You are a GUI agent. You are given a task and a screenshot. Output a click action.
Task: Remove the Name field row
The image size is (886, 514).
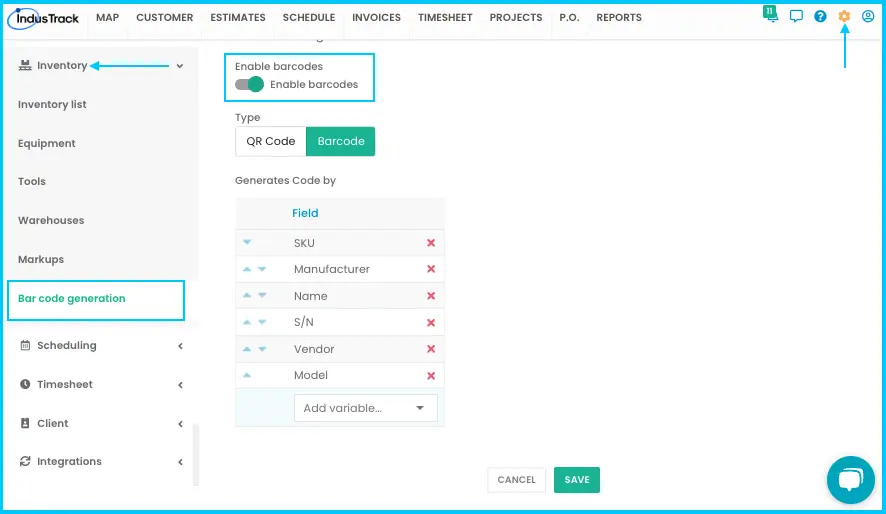click(x=431, y=296)
